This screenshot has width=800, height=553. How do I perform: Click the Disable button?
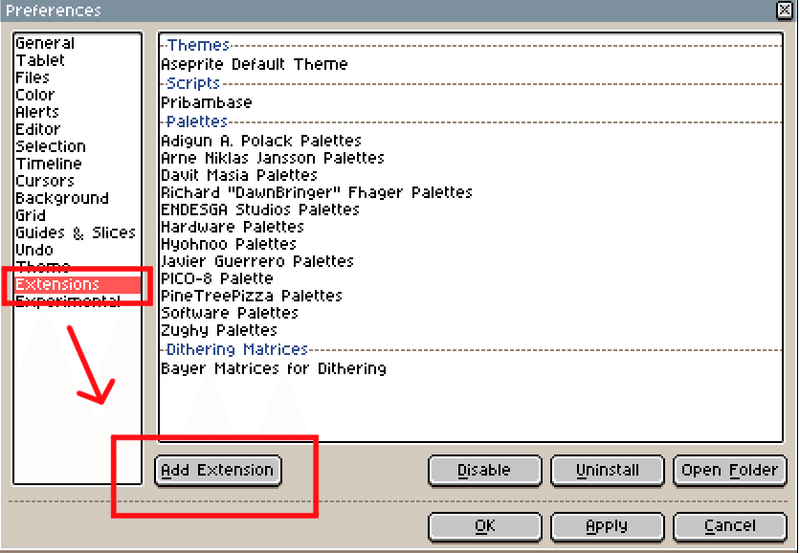tap(485, 470)
